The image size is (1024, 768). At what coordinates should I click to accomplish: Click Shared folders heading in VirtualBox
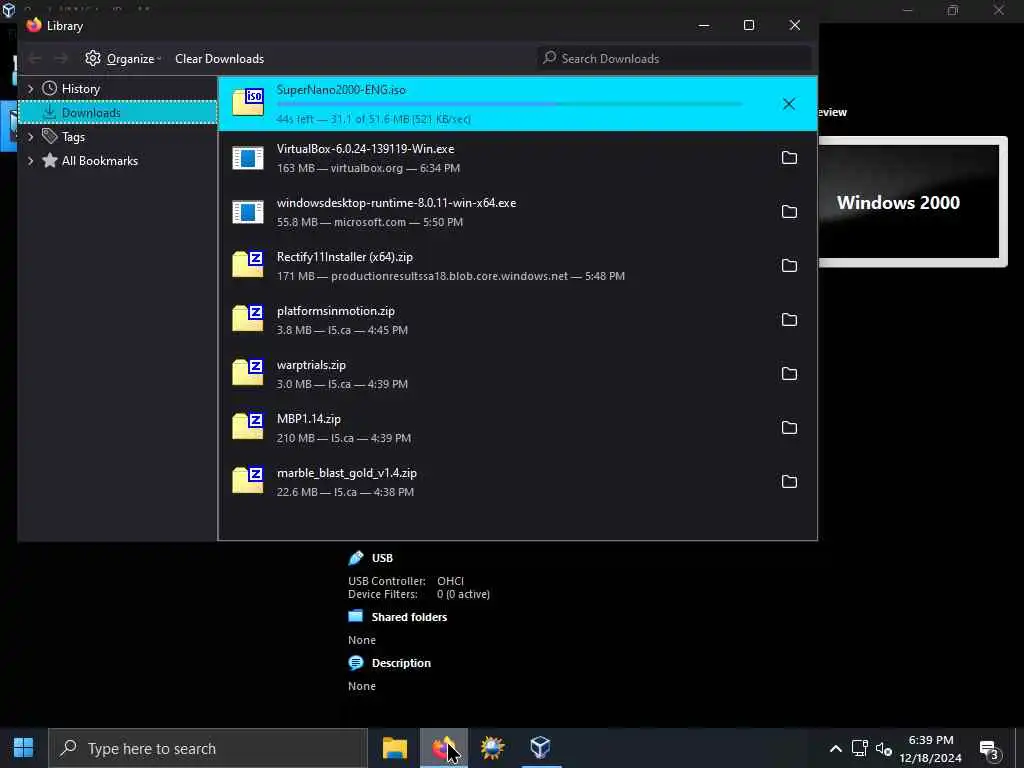pos(409,616)
